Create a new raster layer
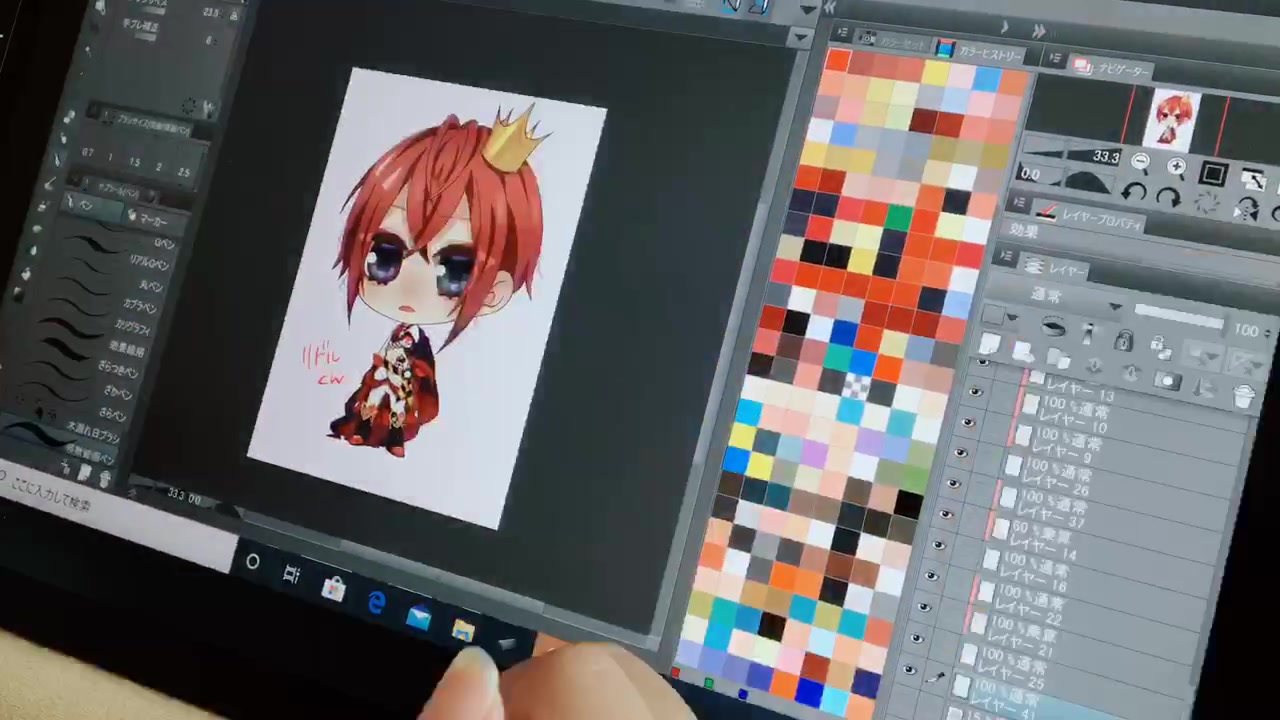Image resolution: width=1280 pixels, height=720 pixels. coord(989,345)
